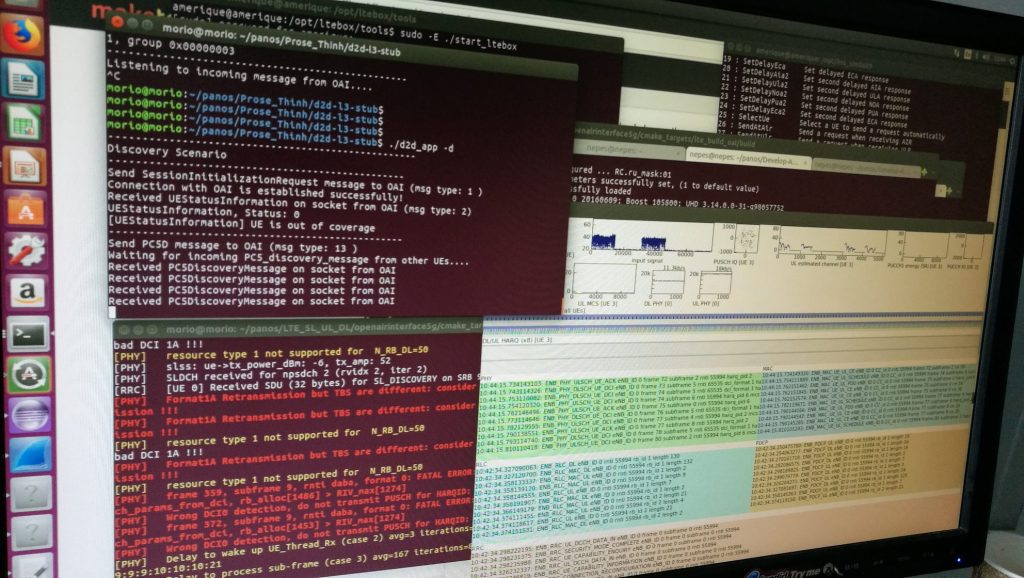
Task: Open System Settings wrench-and-gear icon
Action: [27, 250]
